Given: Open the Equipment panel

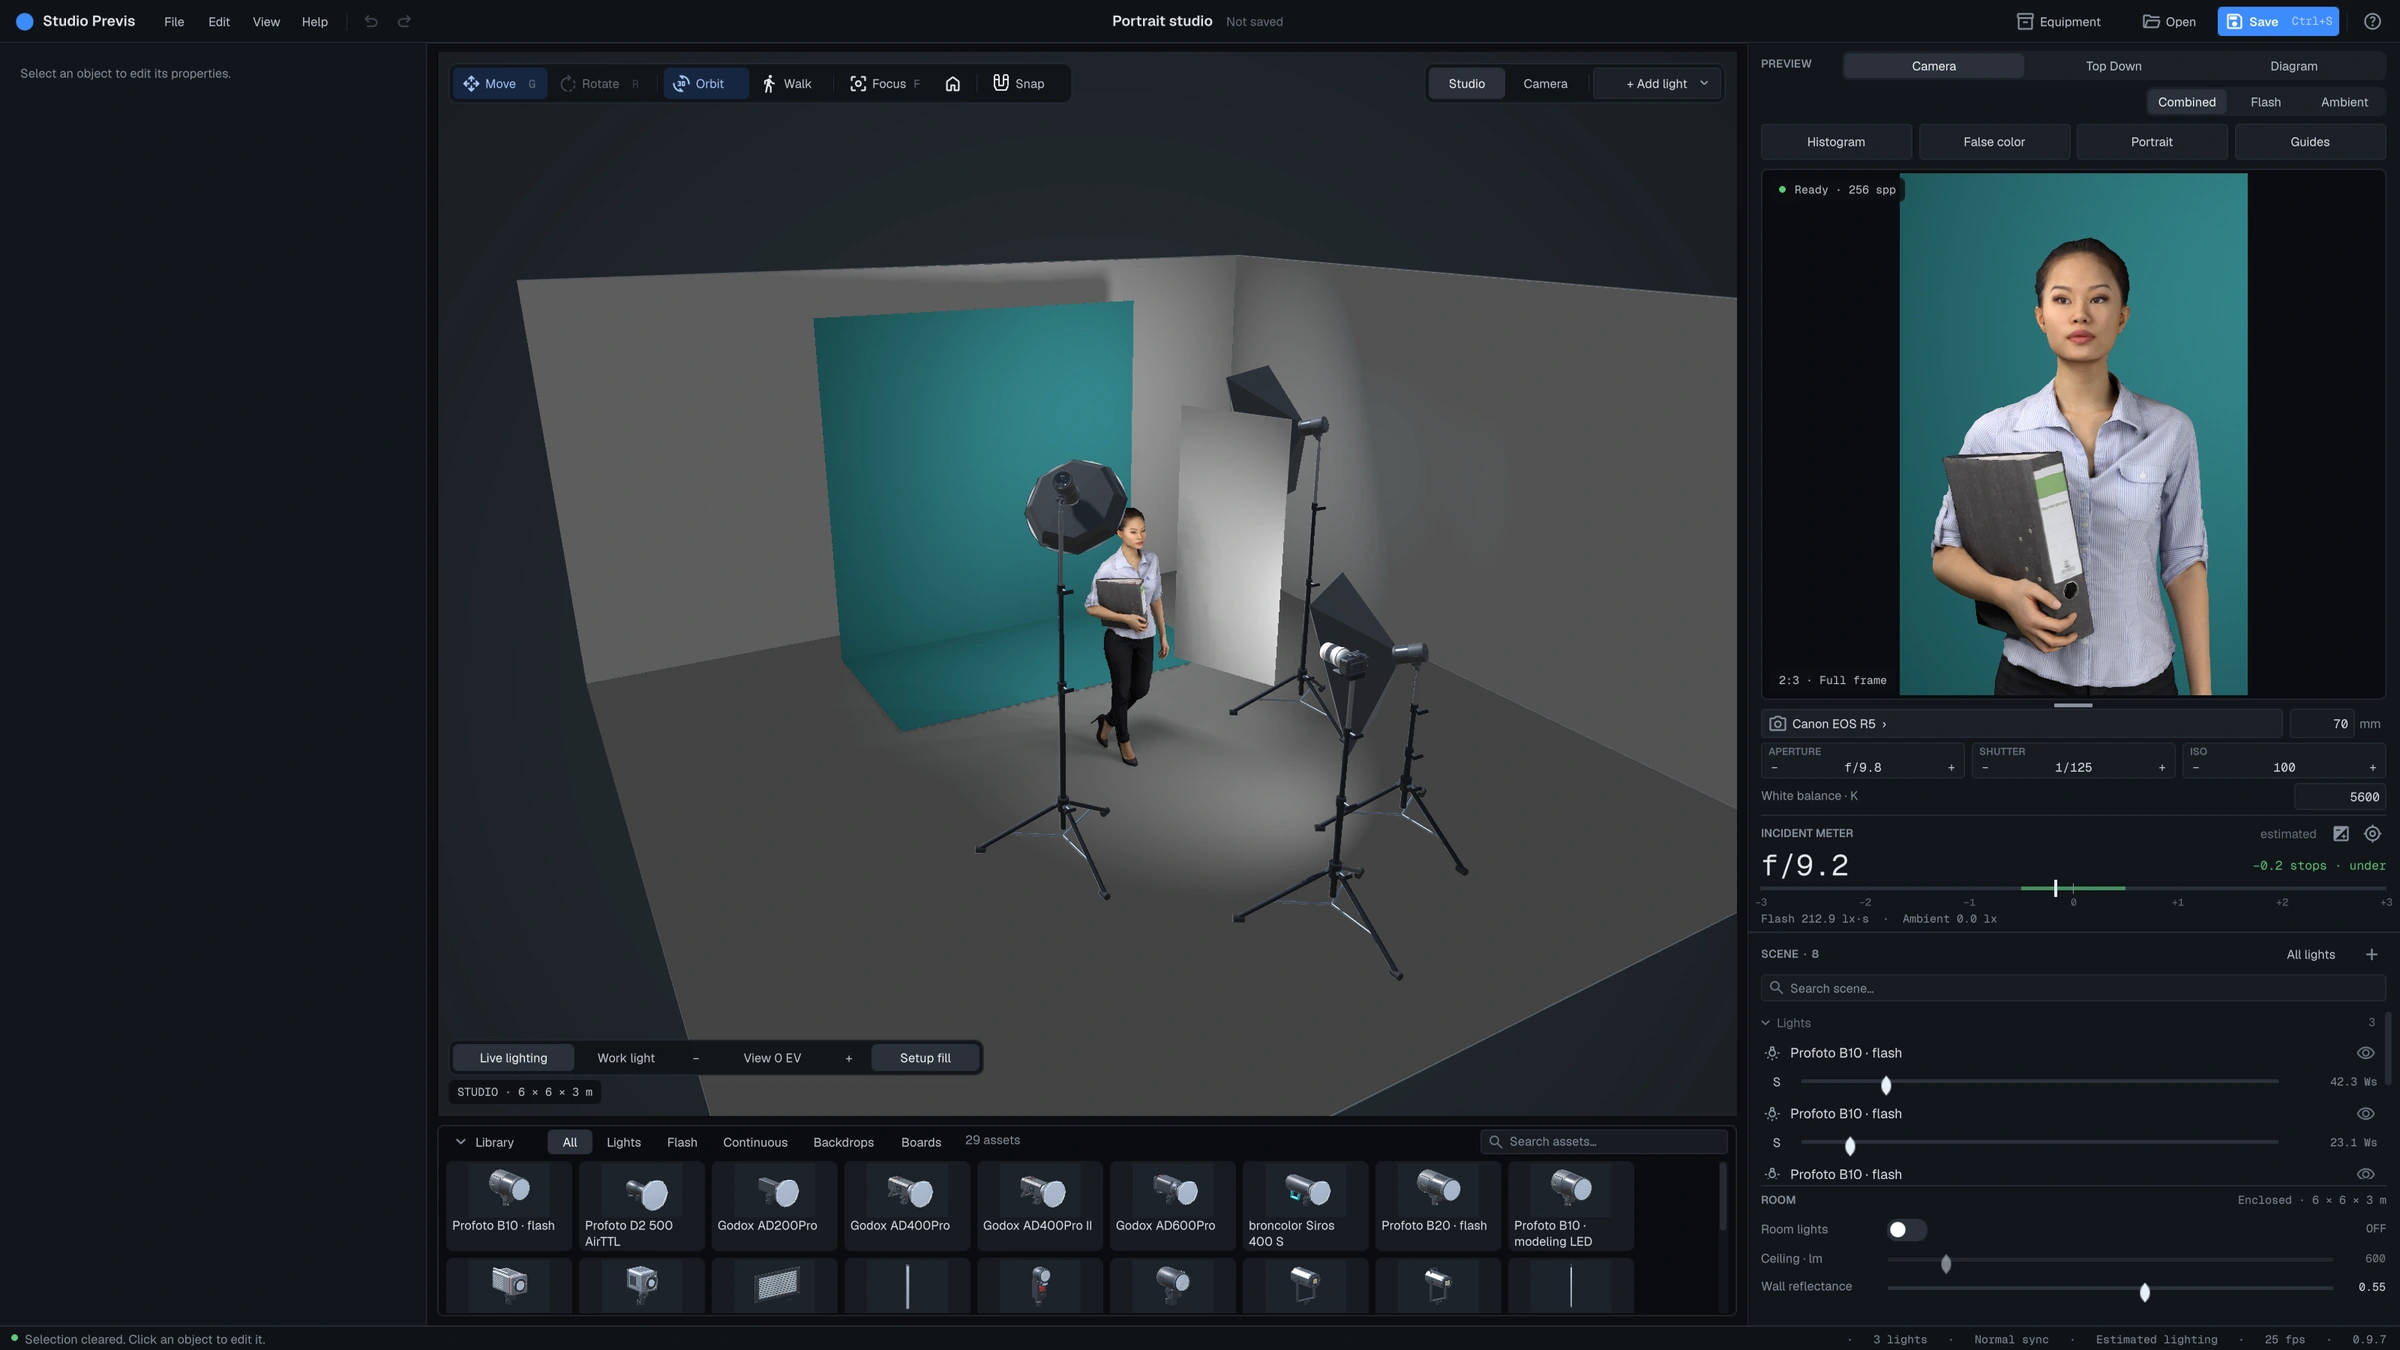Looking at the screenshot, I should click(2058, 22).
